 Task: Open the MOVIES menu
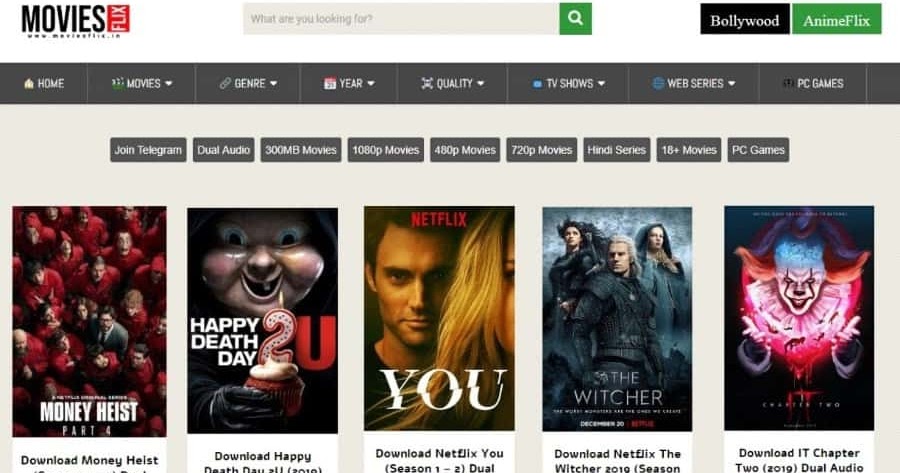pyautogui.click(x=143, y=83)
